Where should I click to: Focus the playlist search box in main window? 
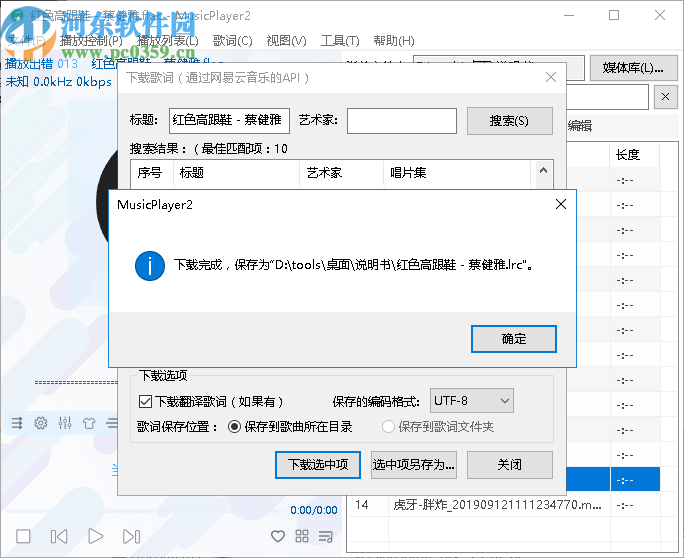607,97
